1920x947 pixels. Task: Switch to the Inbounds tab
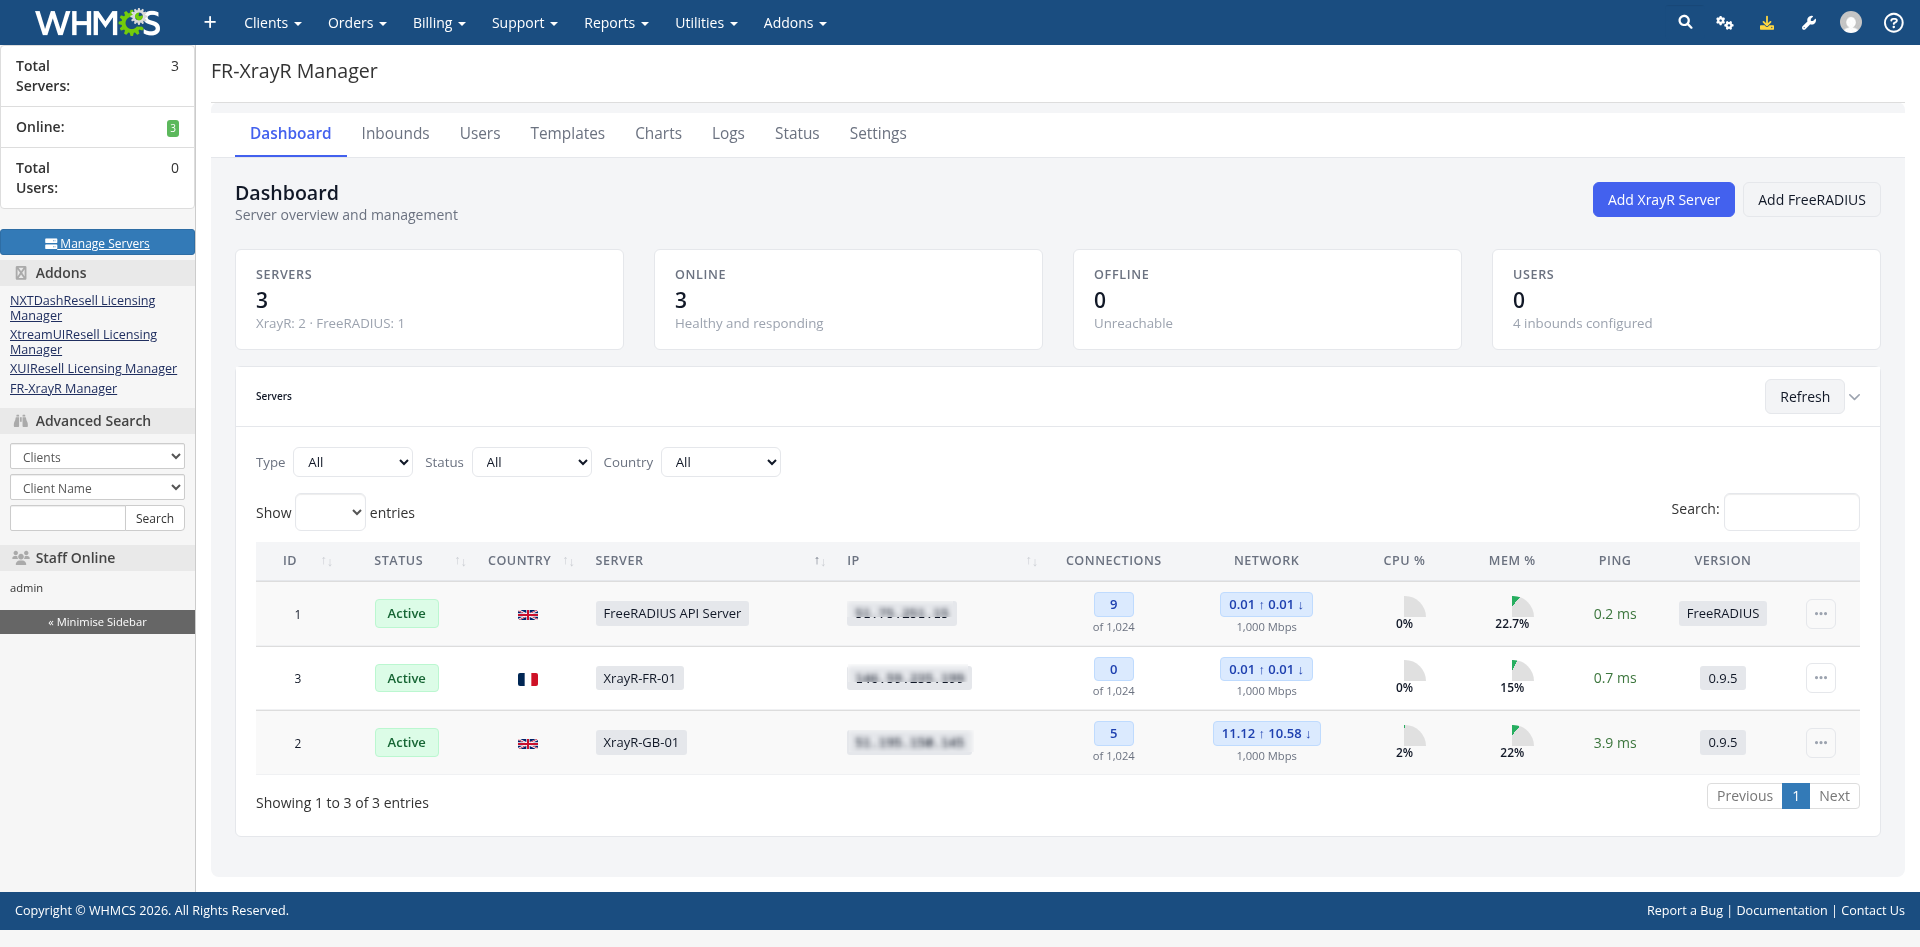395,133
